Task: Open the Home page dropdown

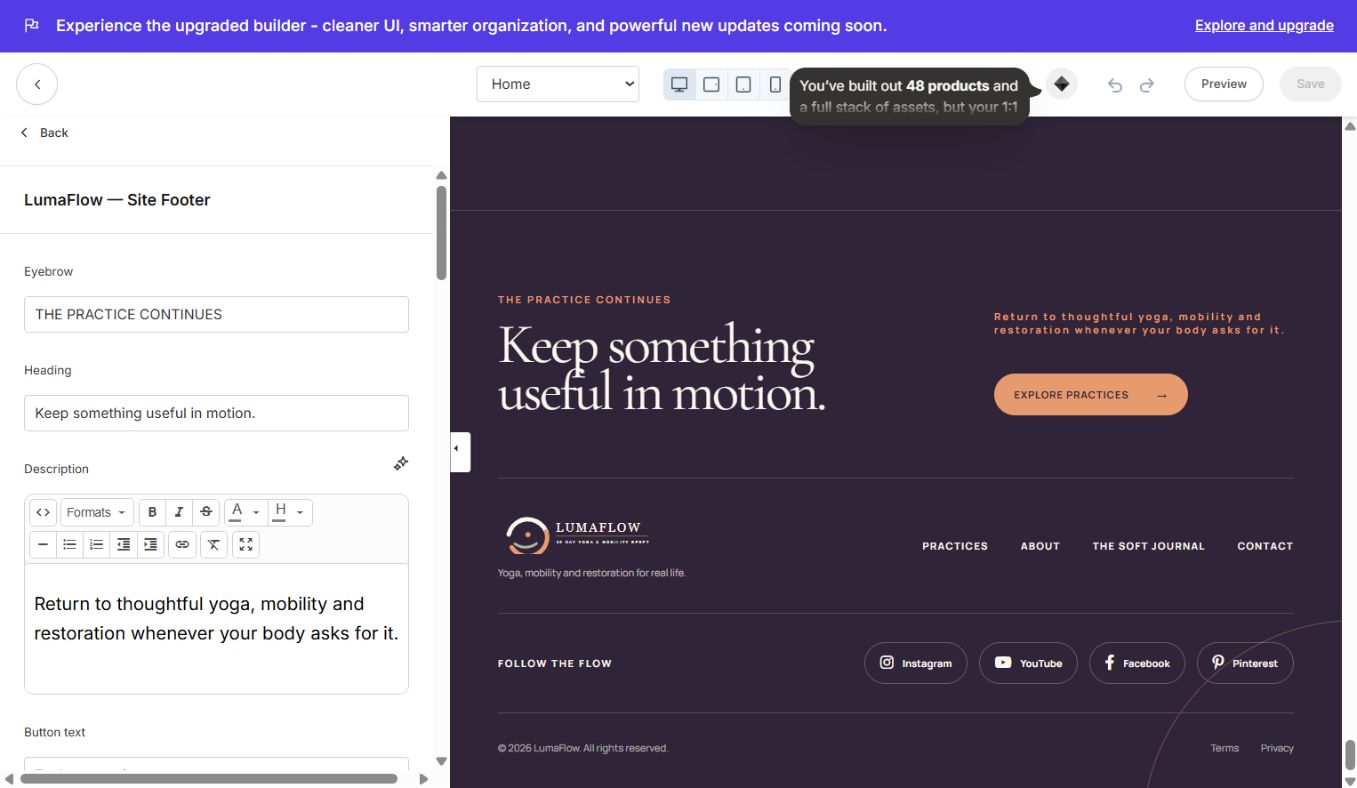Action: (558, 84)
